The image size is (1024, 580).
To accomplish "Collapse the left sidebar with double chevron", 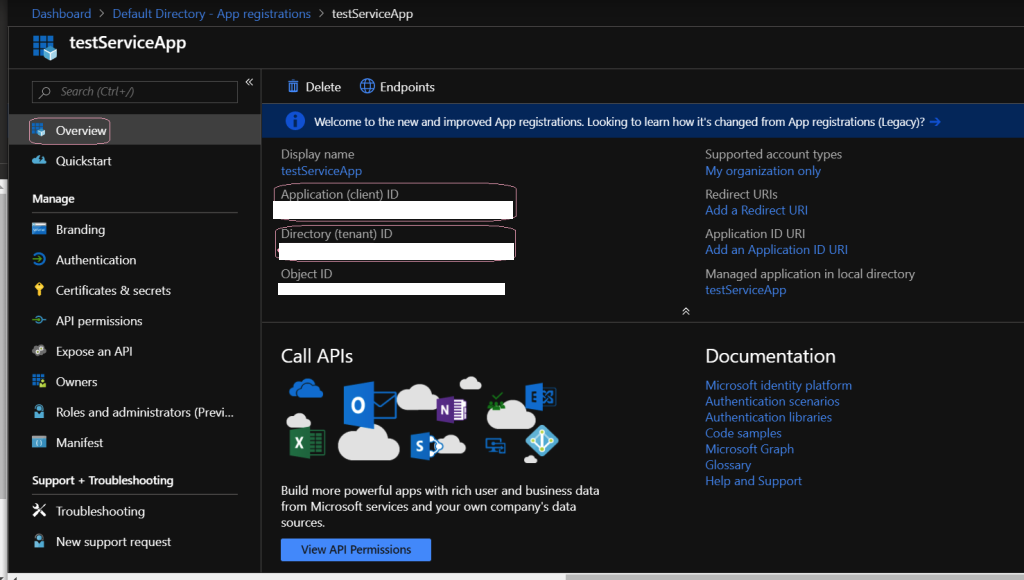I will 249,82.
